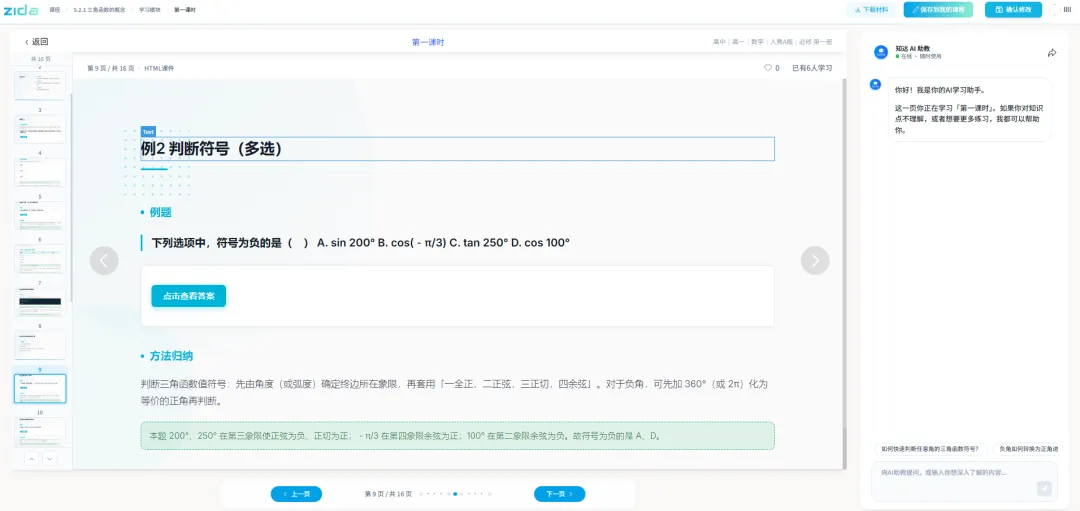Click the 共 16 页 label above thumbnails
The image size is (1080, 511).
click(40, 59)
